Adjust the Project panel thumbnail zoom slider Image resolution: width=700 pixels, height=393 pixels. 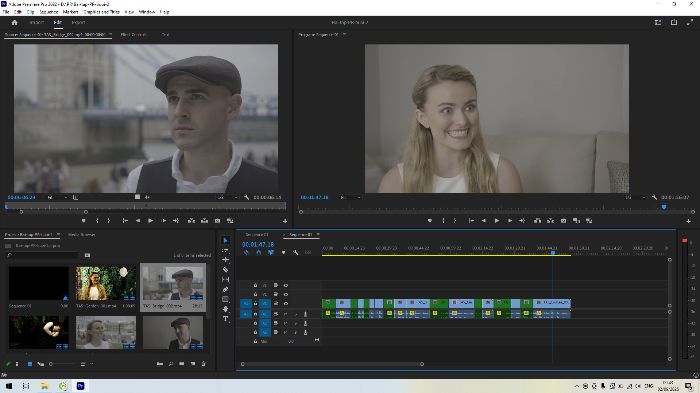[62, 364]
